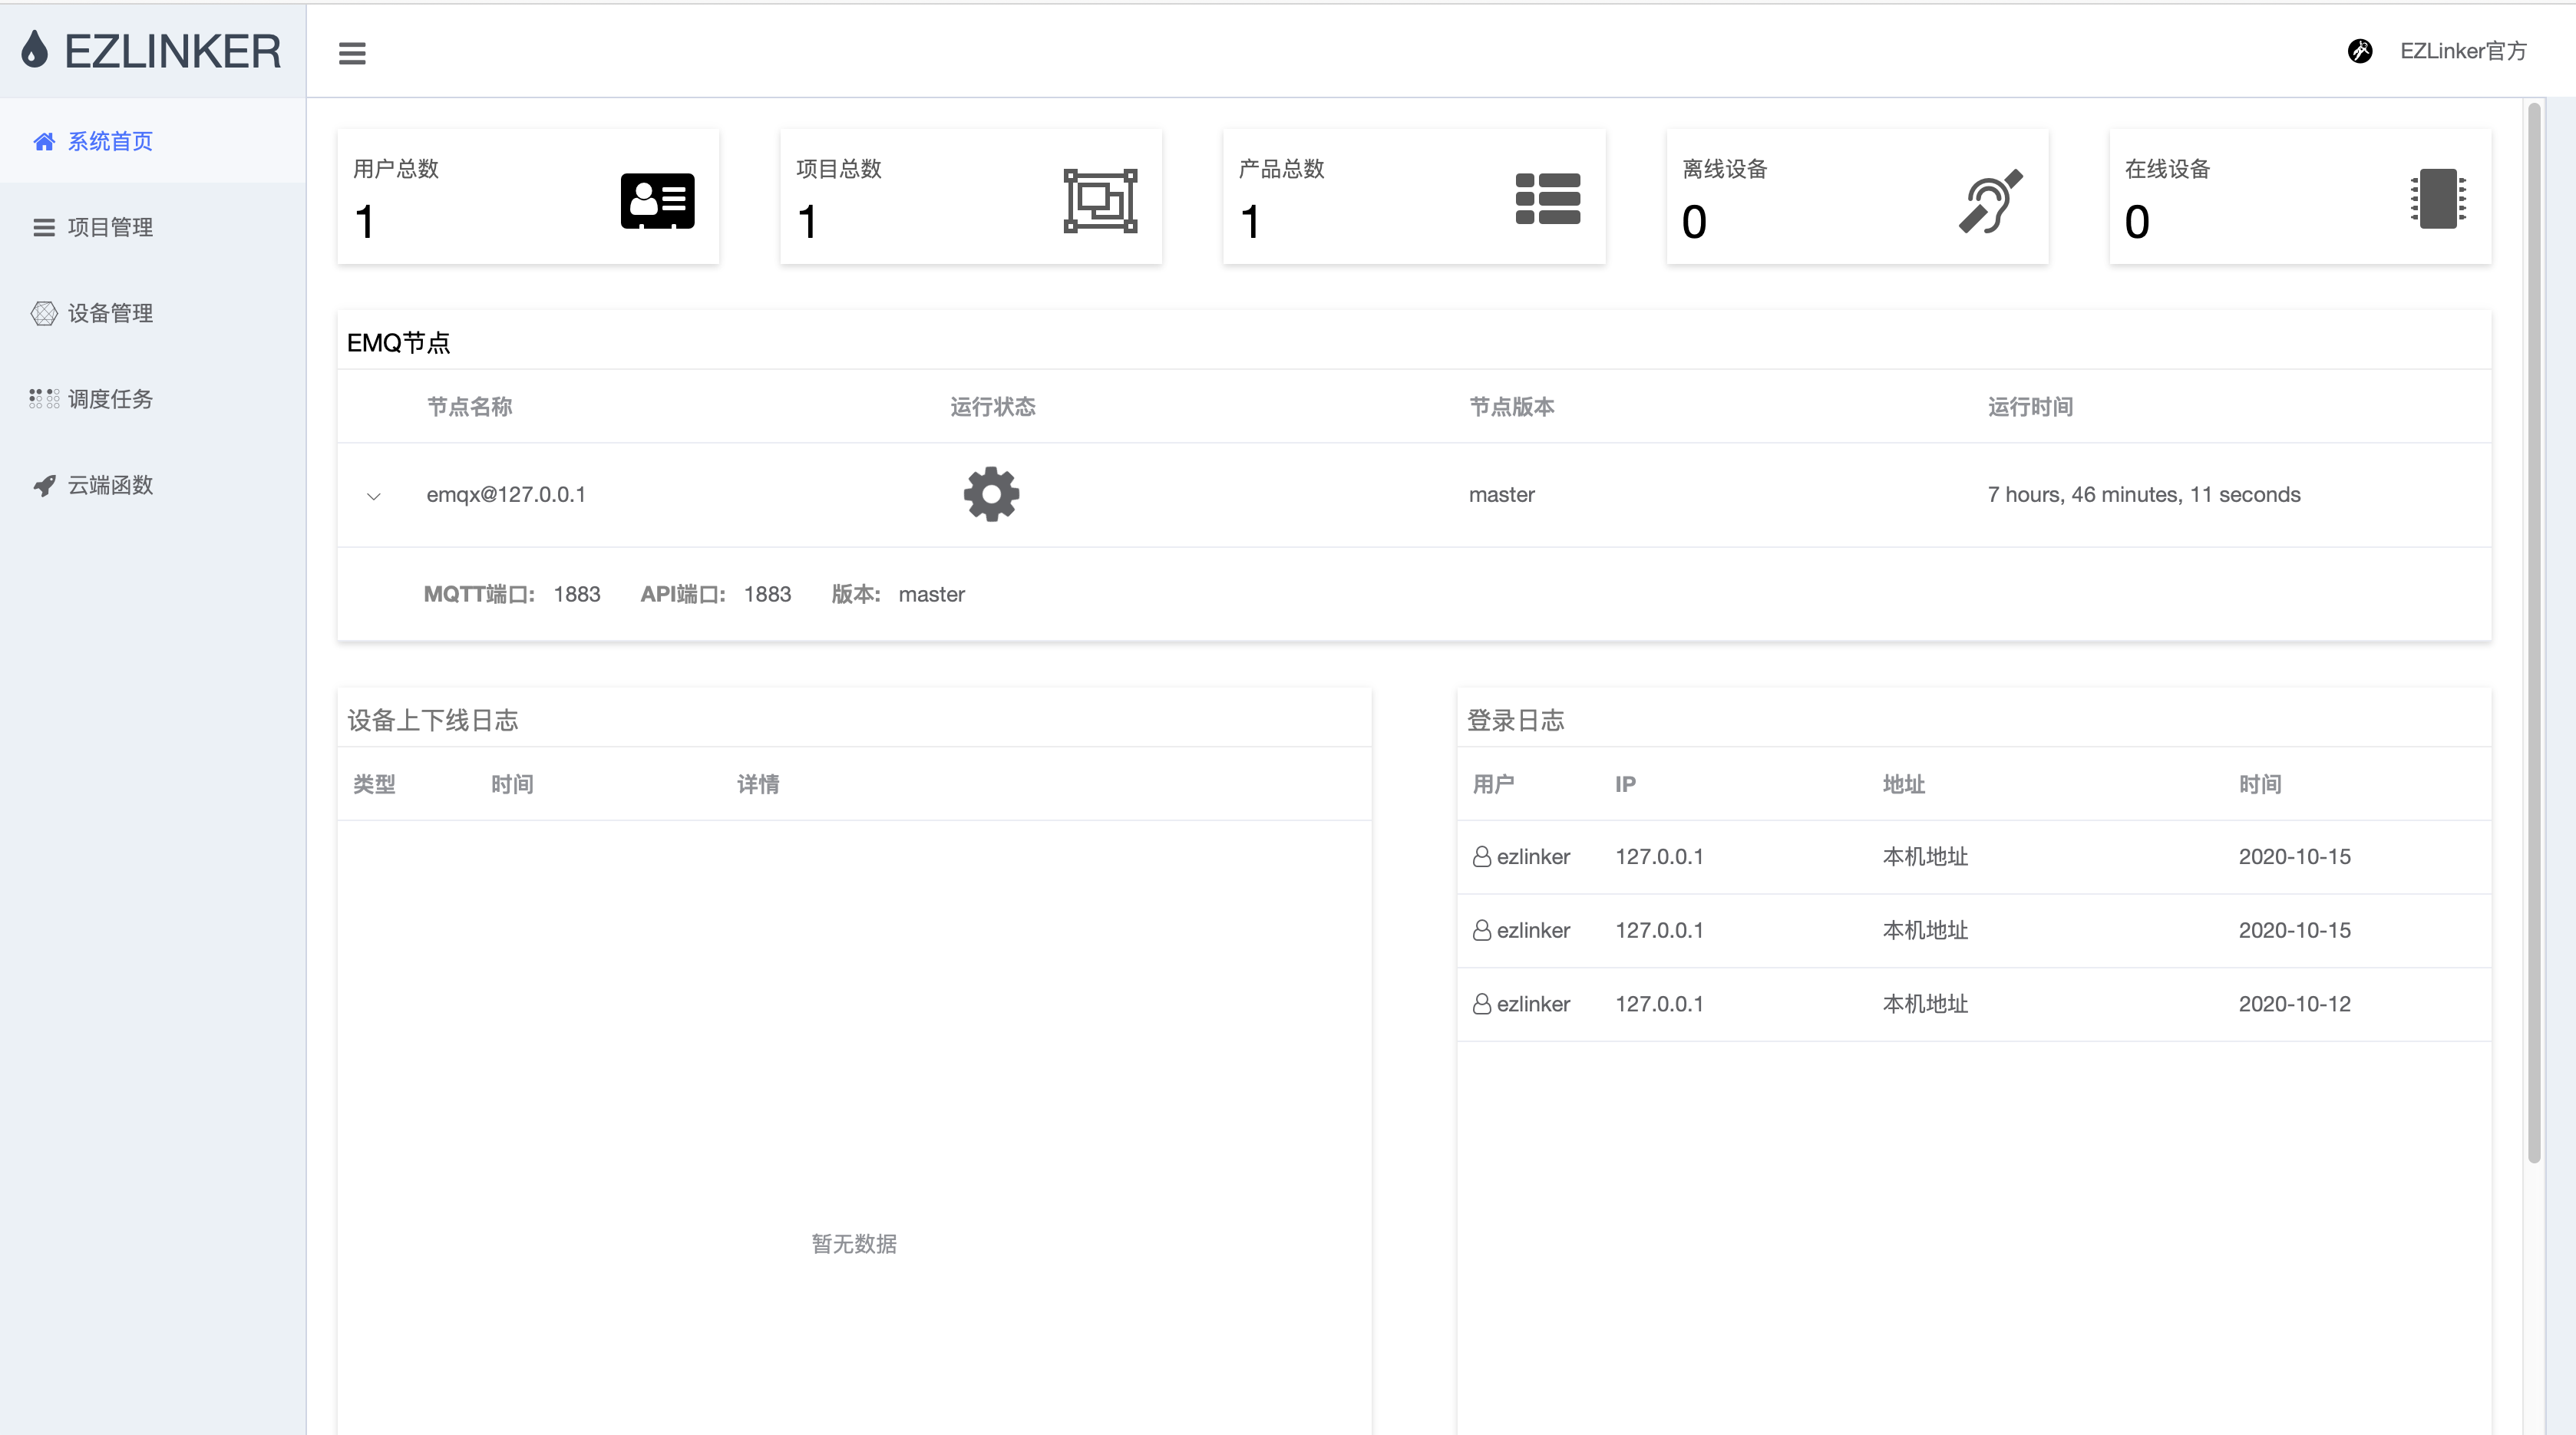Click the MQTT端口 1883 value
The image size is (2576, 1435).
click(577, 594)
